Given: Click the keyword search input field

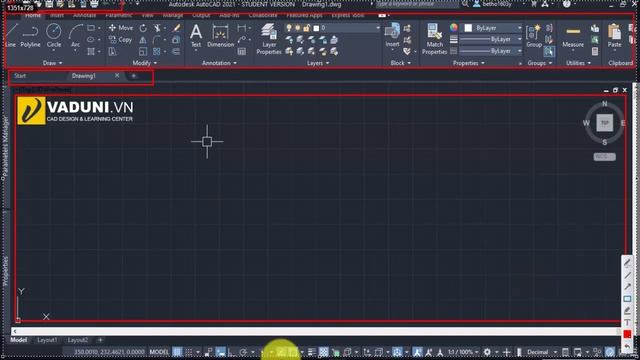Looking at the screenshot, I should [417, 4].
